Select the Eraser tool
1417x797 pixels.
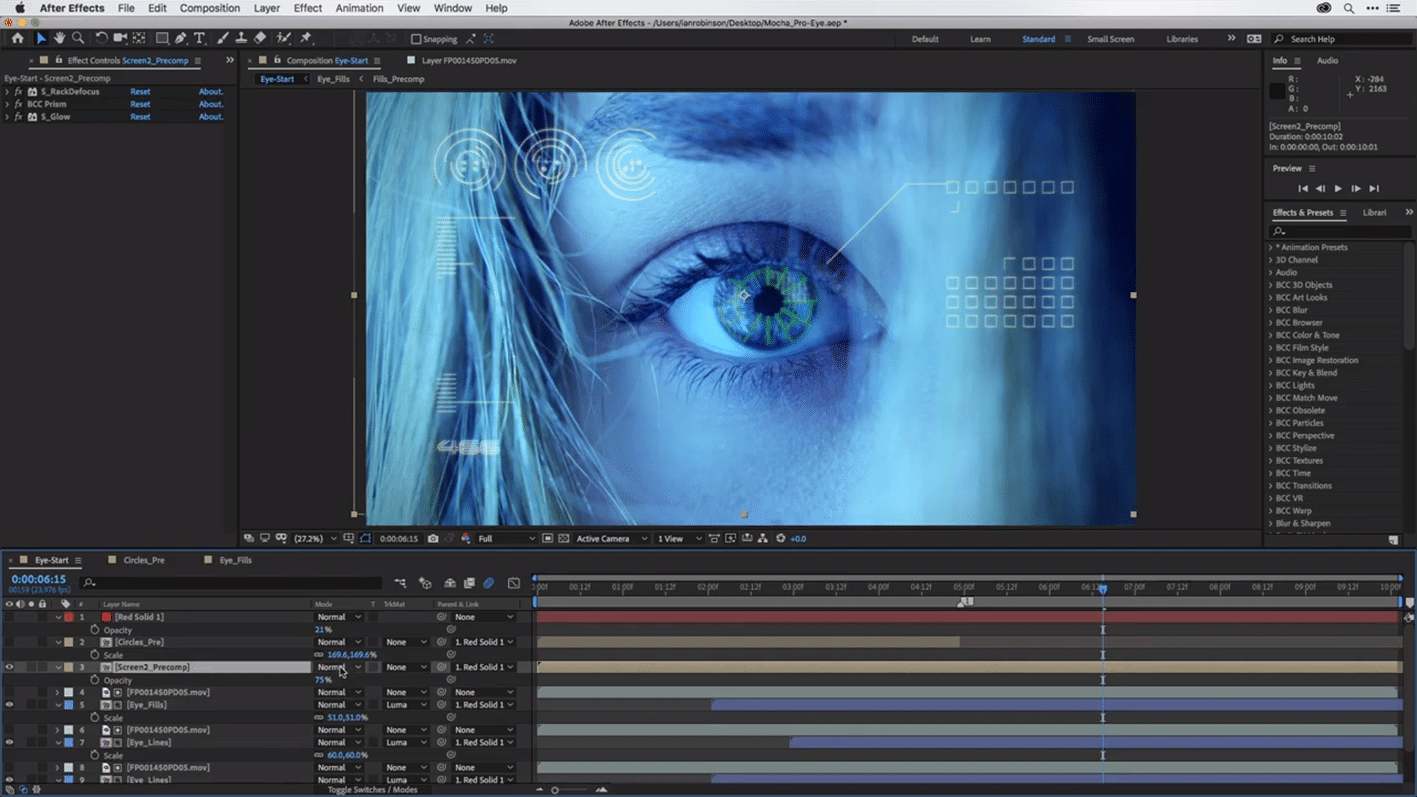(x=260, y=38)
